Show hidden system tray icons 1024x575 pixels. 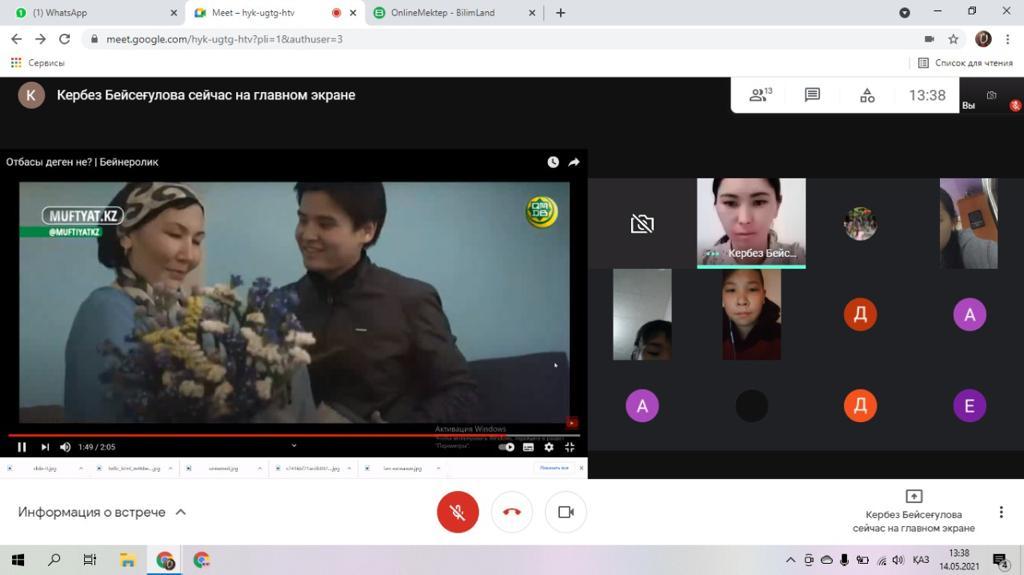pos(791,560)
